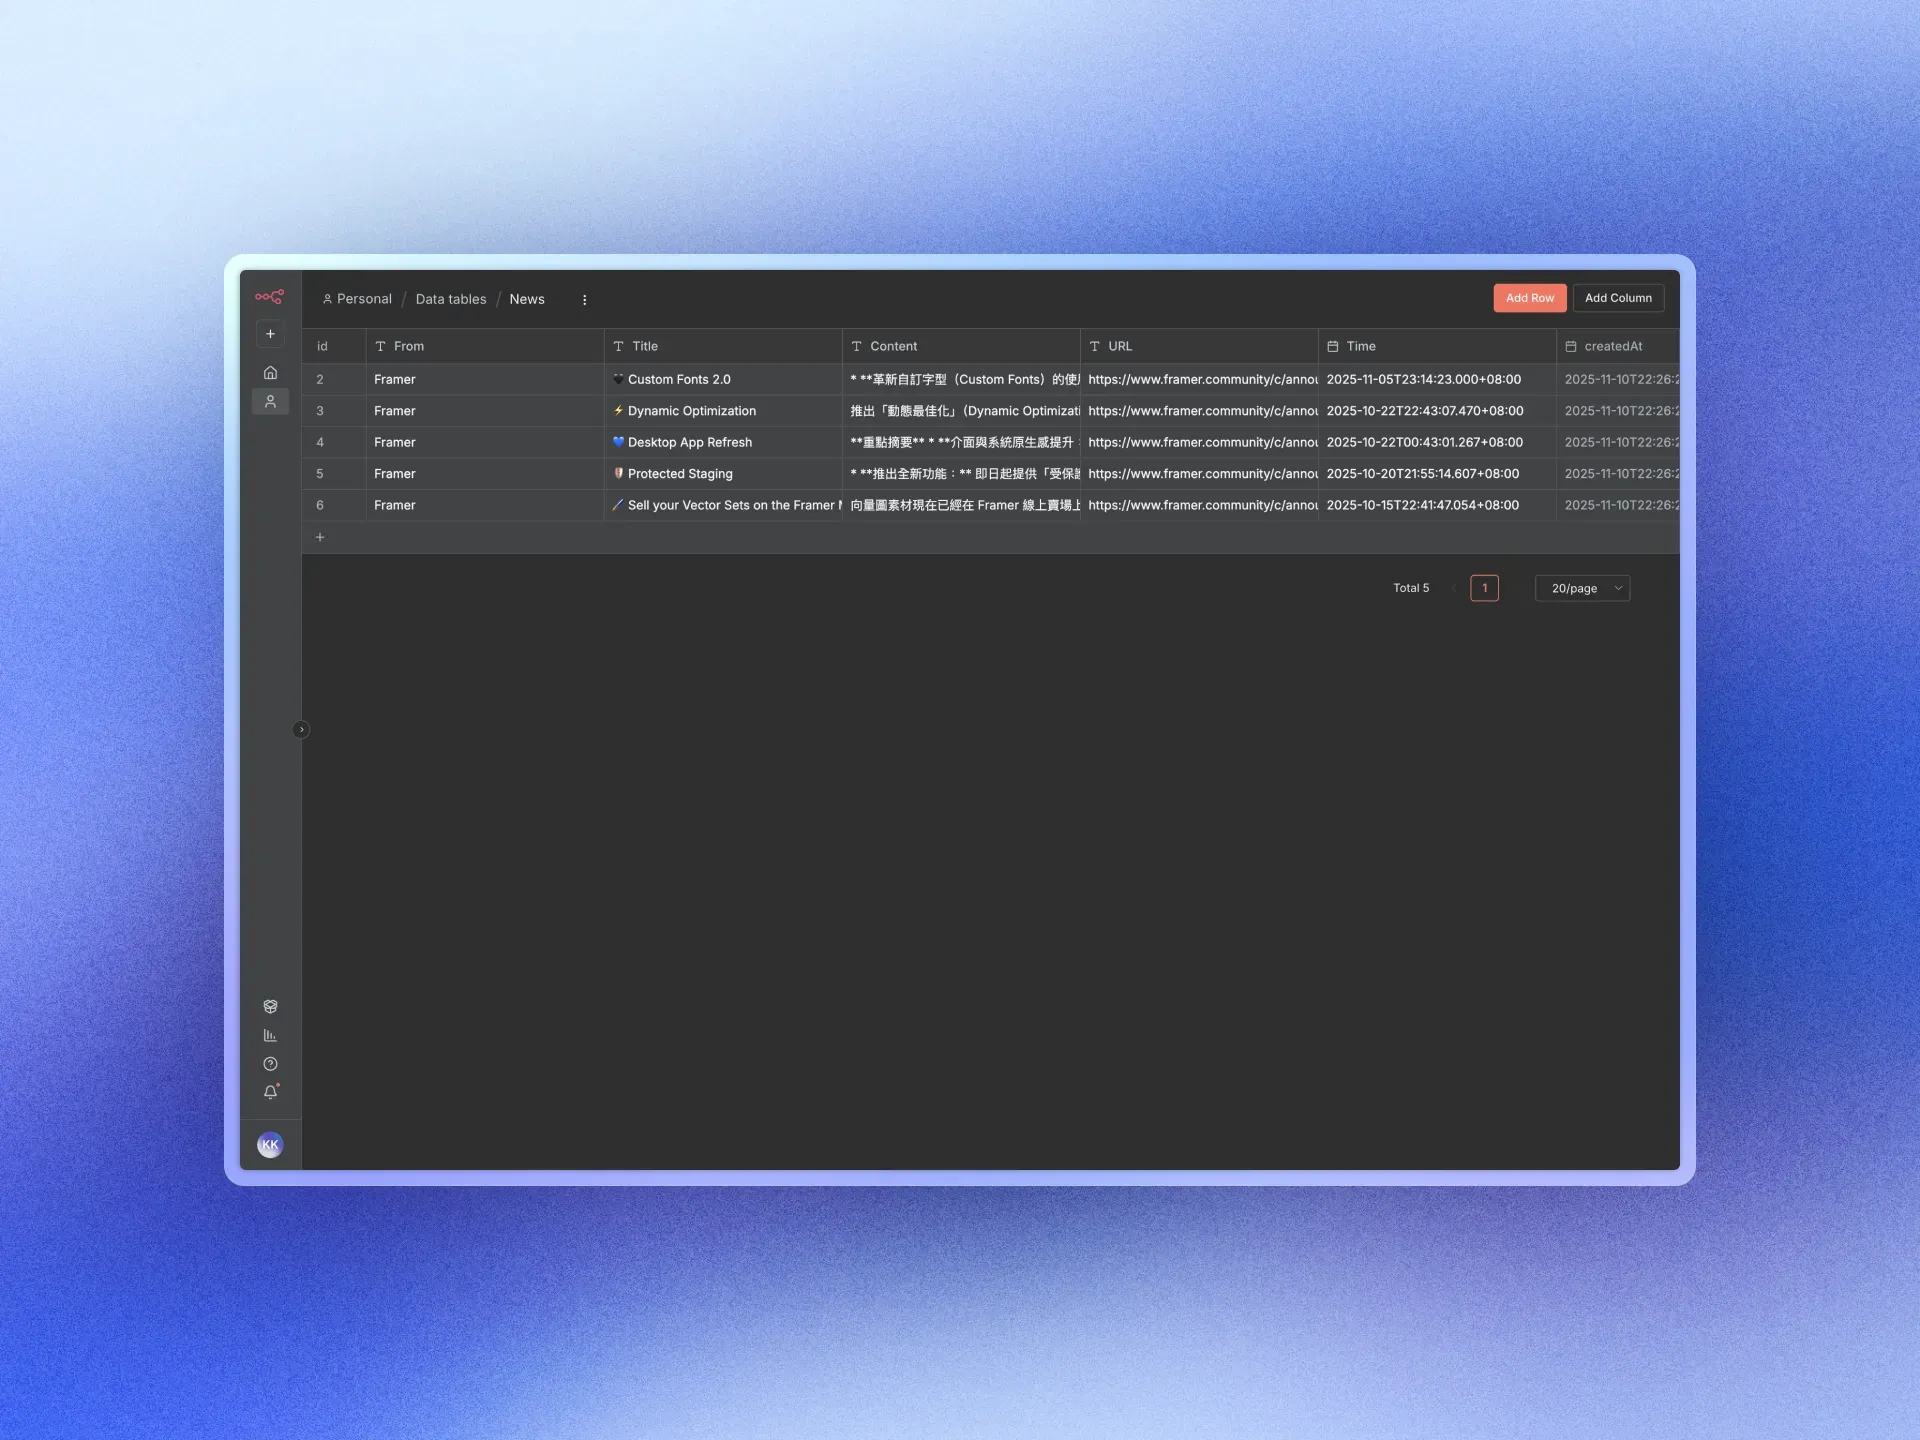Open the Personal project sidebar icon
Image resolution: width=1920 pixels, height=1440 pixels.
(270, 401)
